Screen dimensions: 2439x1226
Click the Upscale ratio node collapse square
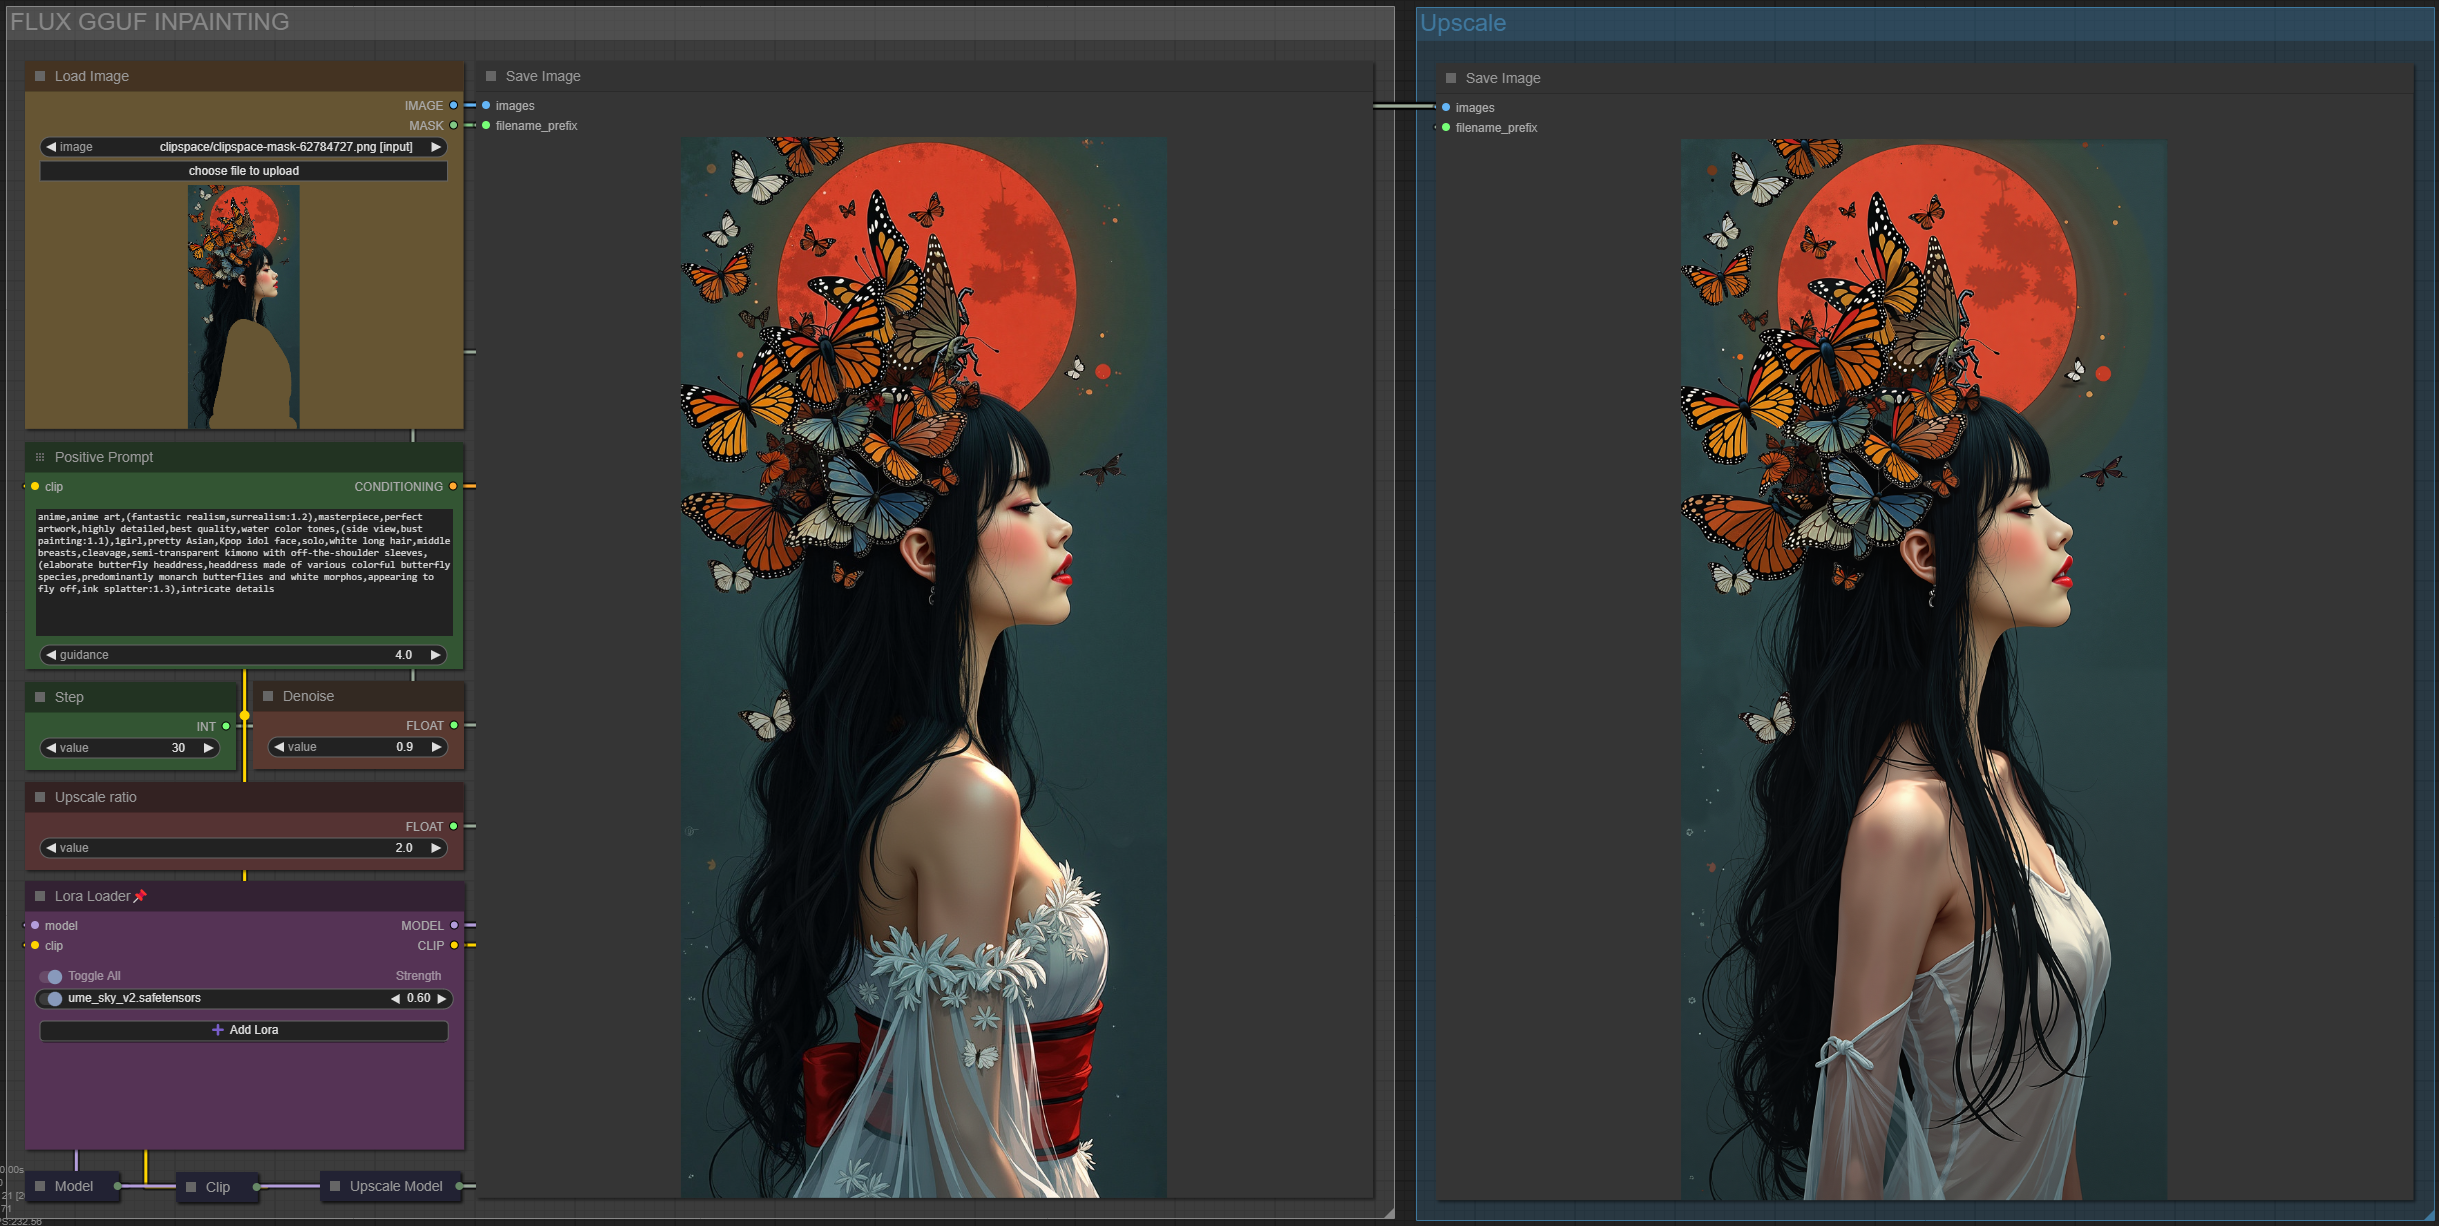coord(40,797)
